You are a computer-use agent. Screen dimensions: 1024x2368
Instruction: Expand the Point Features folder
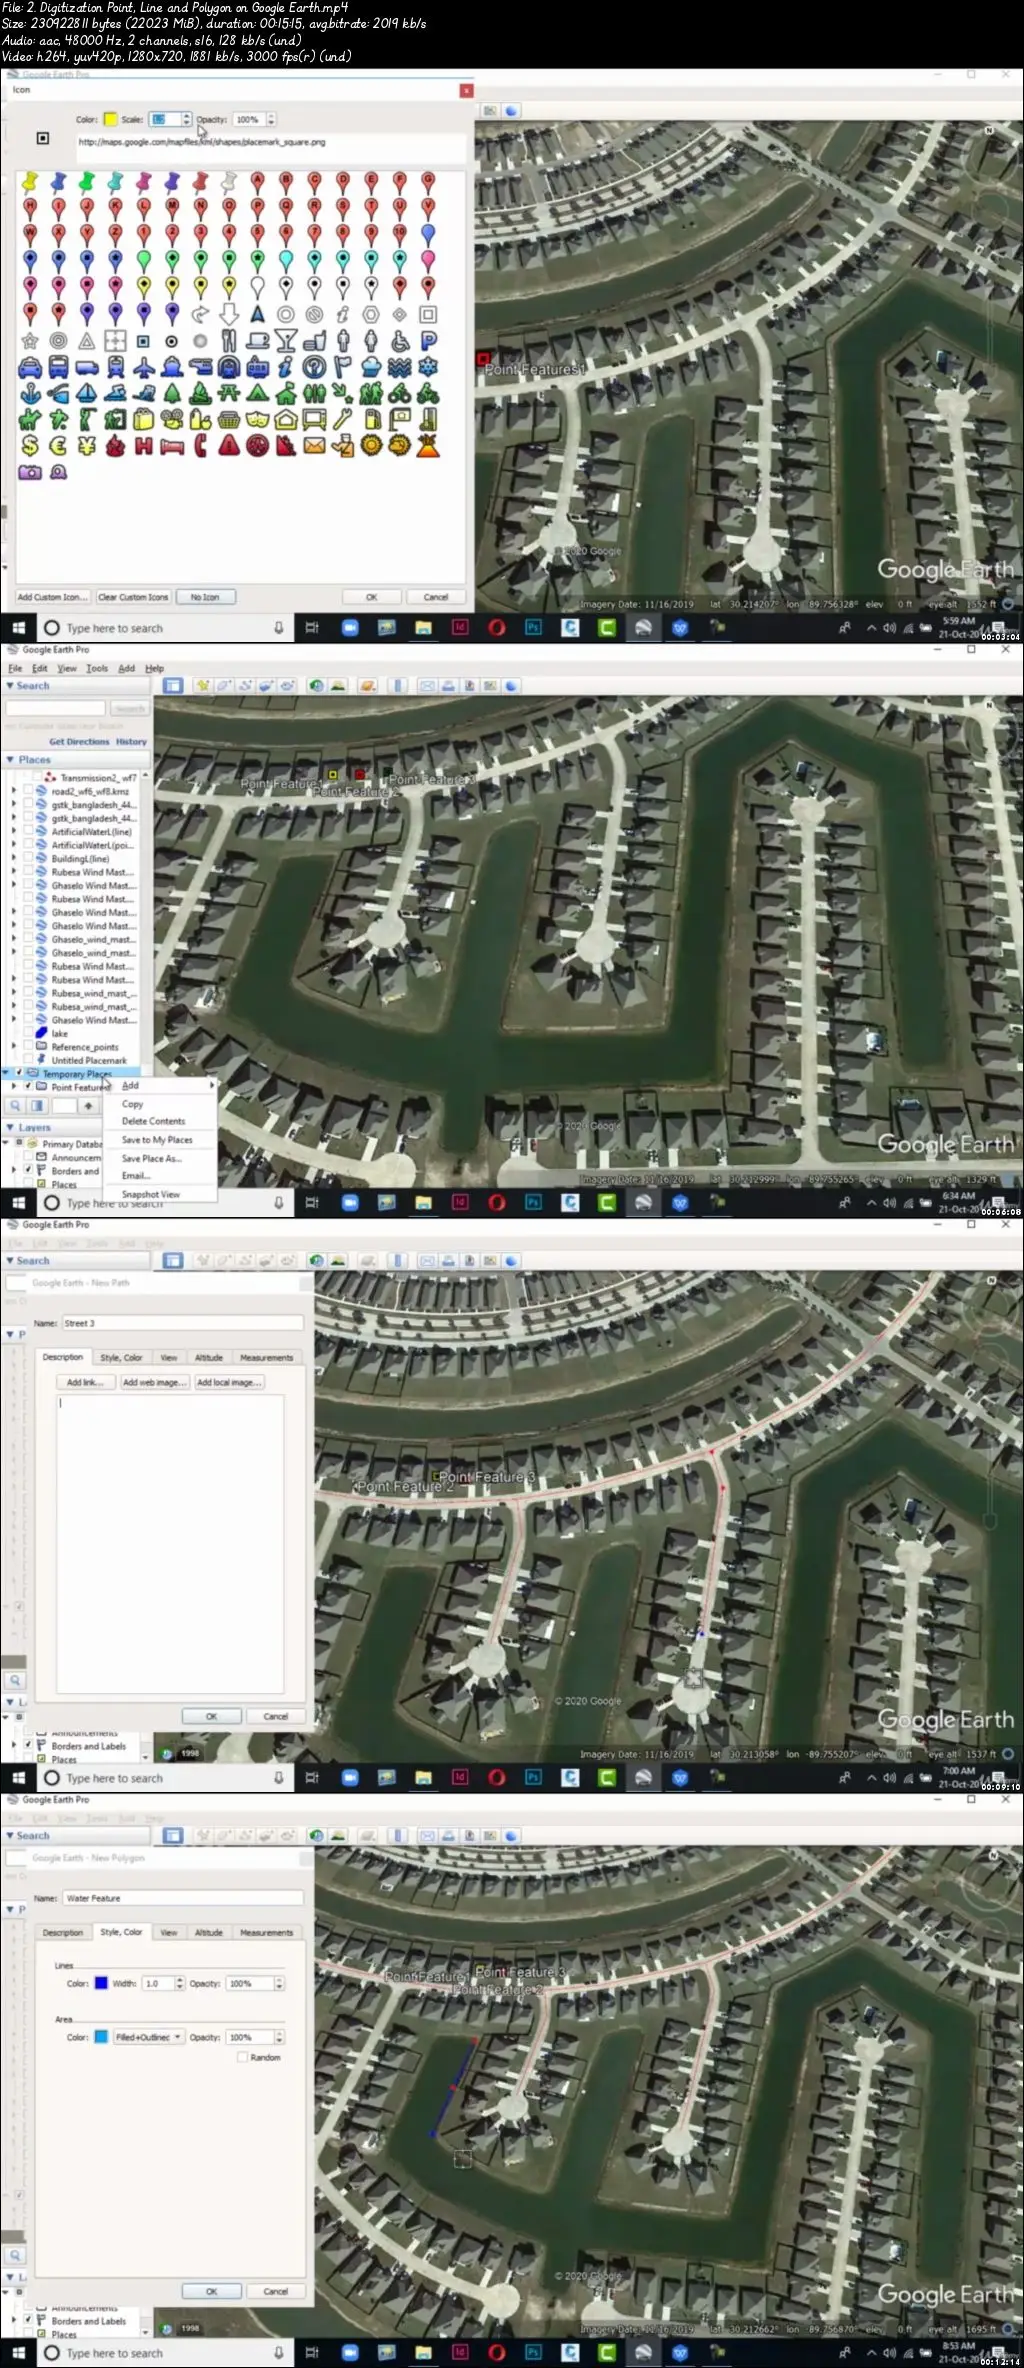coord(14,1086)
